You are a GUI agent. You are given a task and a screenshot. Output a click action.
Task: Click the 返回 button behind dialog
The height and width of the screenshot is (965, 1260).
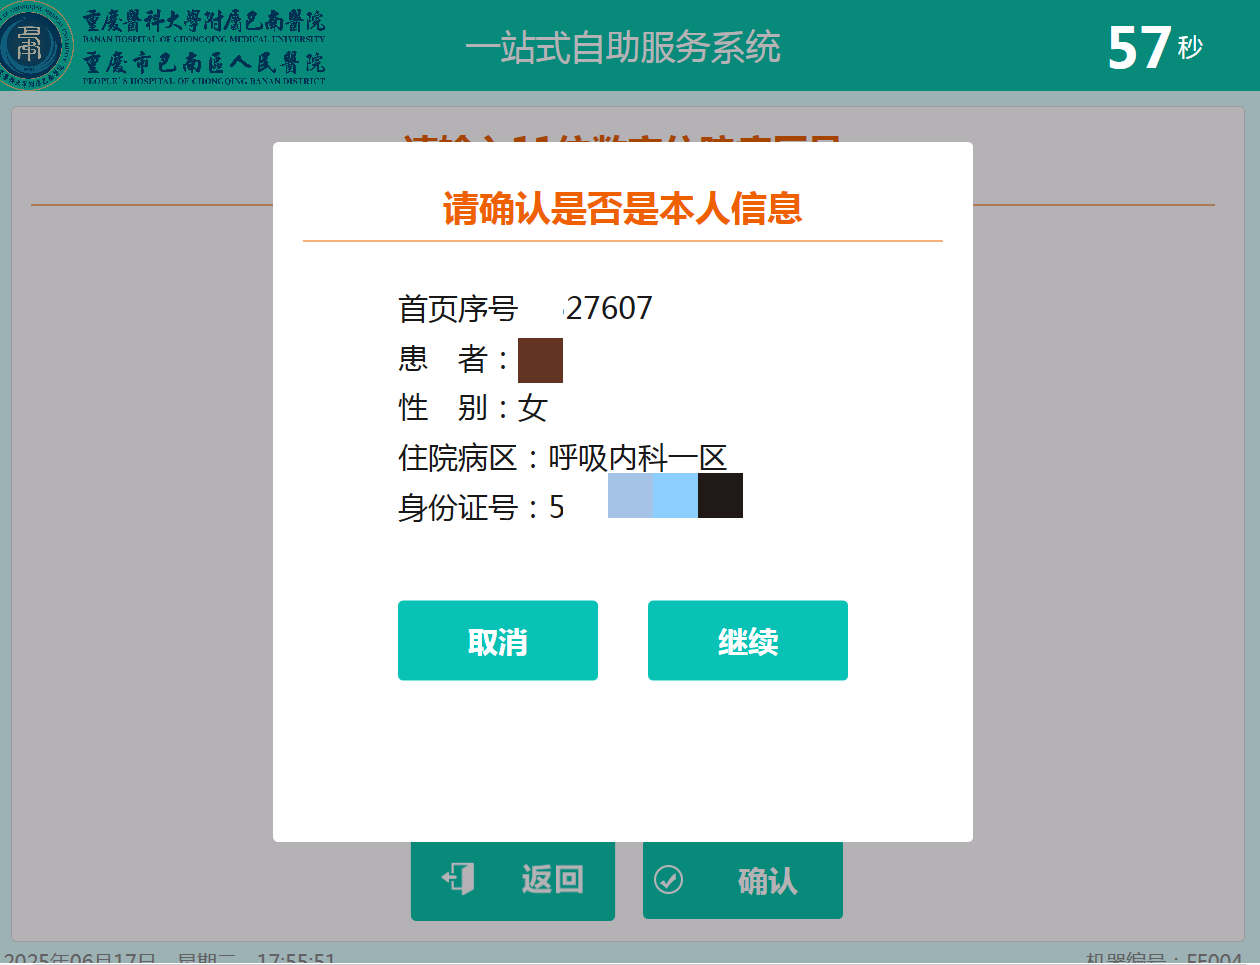513,881
